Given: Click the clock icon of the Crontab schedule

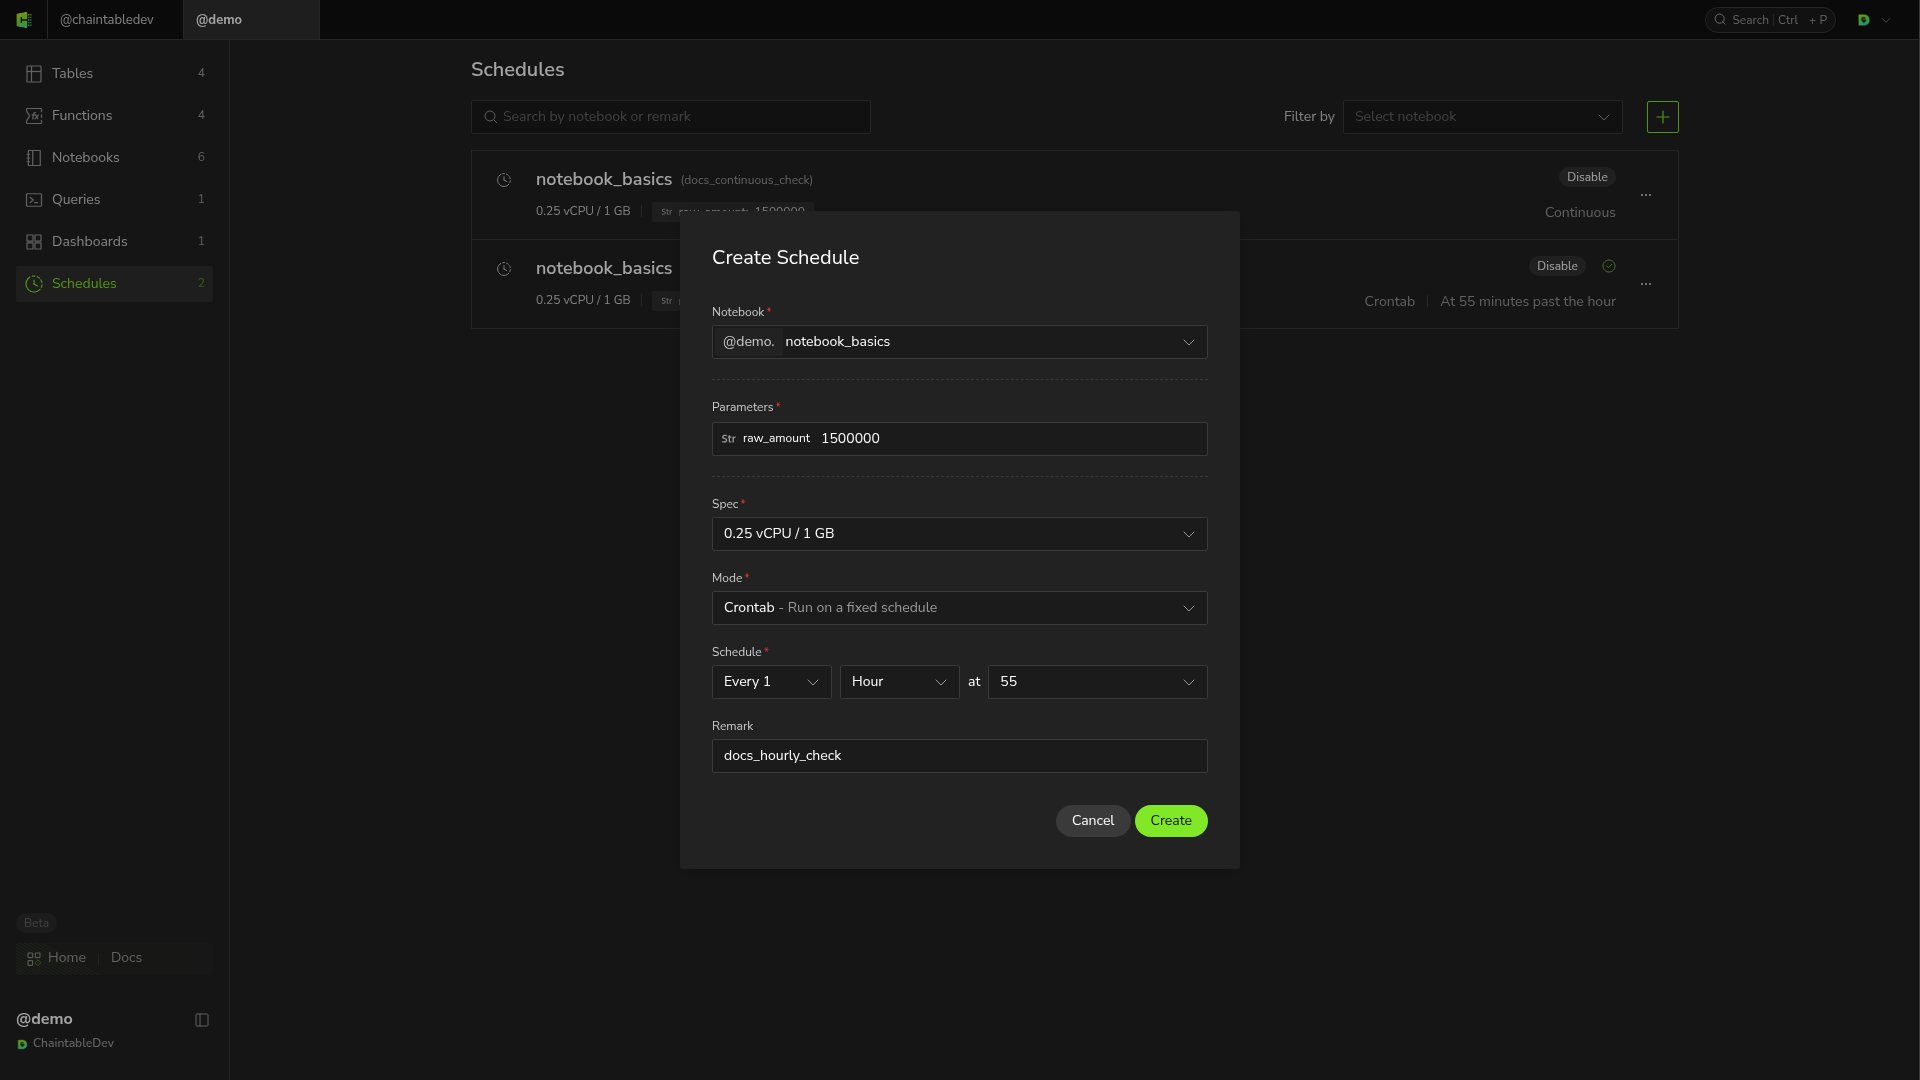Looking at the screenshot, I should click(x=504, y=269).
